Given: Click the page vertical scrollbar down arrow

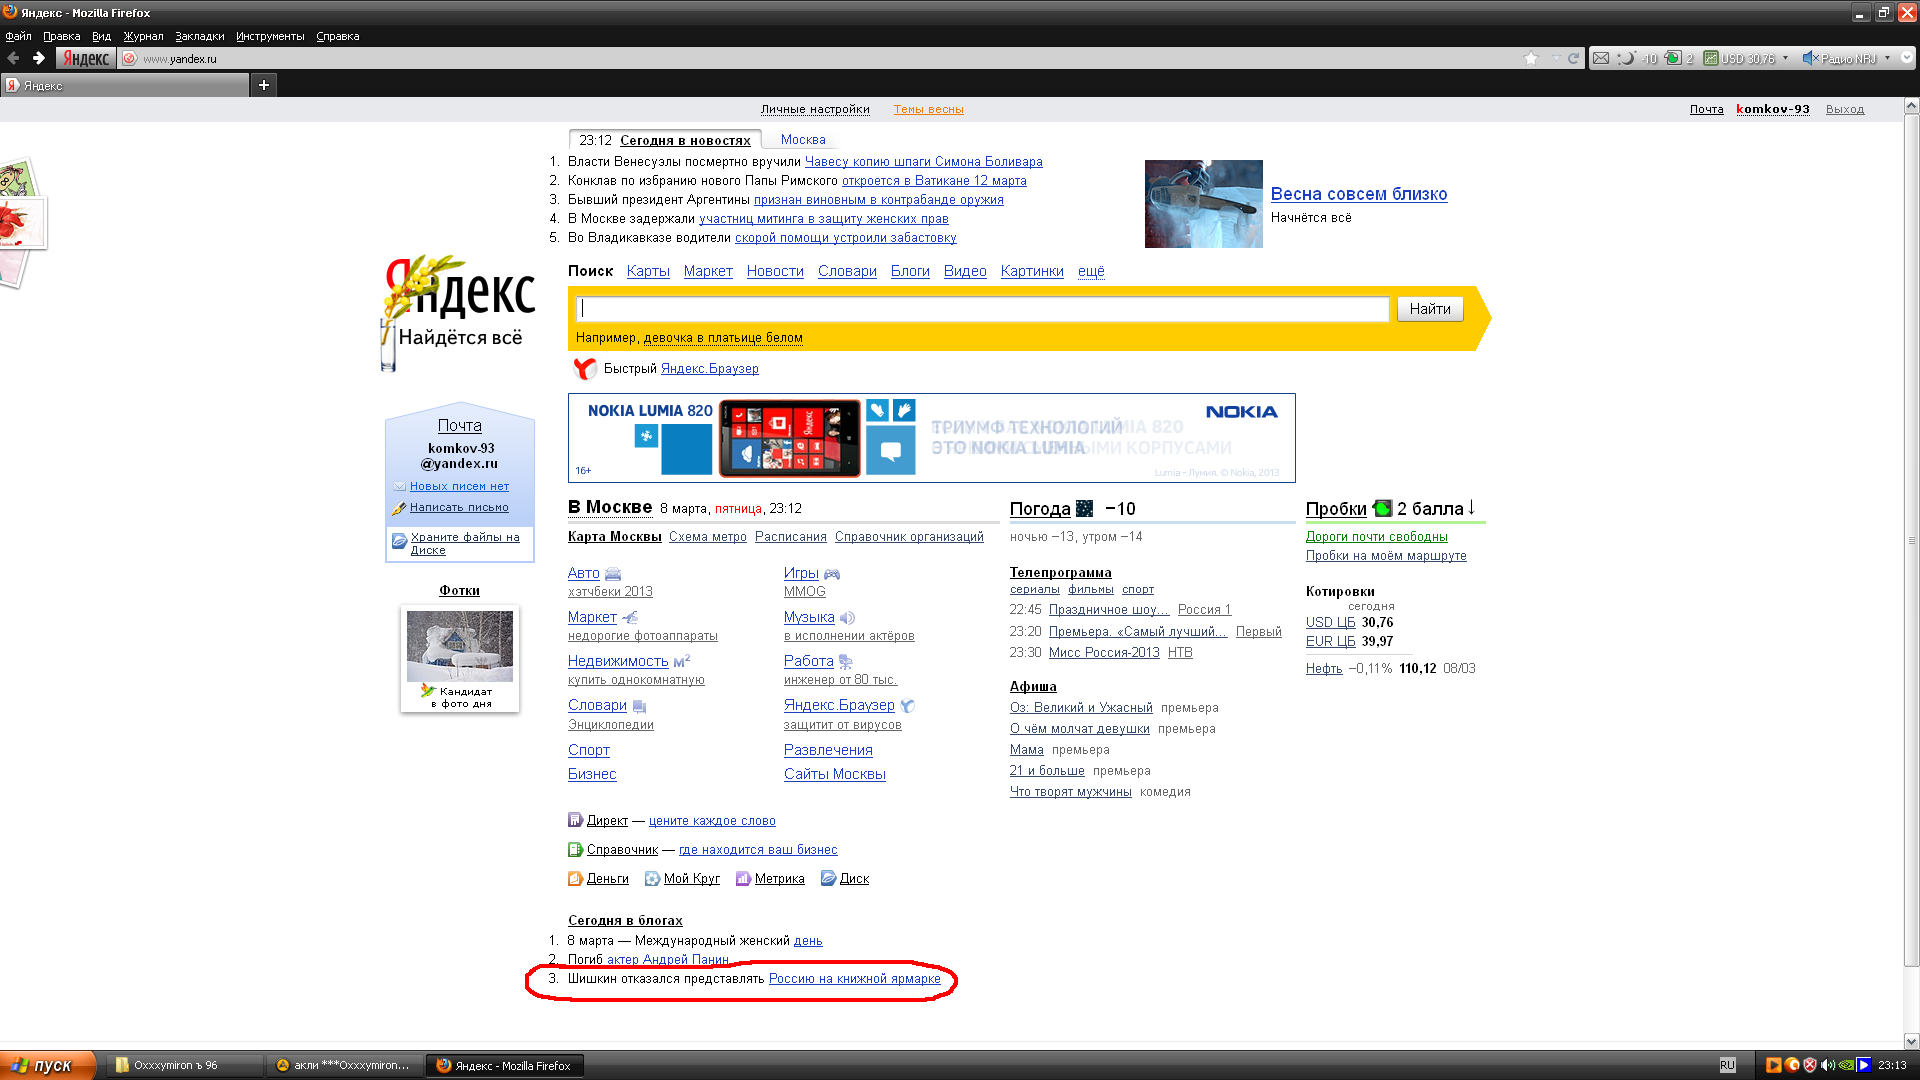Looking at the screenshot, I should tap(1911, 1040).
